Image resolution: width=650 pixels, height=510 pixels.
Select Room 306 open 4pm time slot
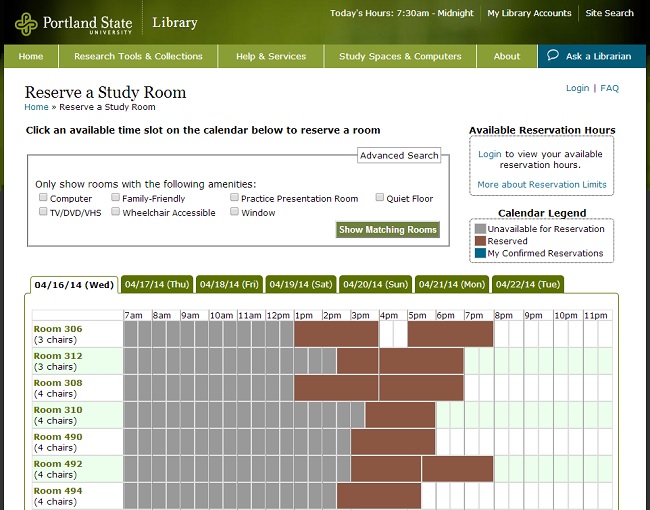pyautogui.click(x=386, y=334)
